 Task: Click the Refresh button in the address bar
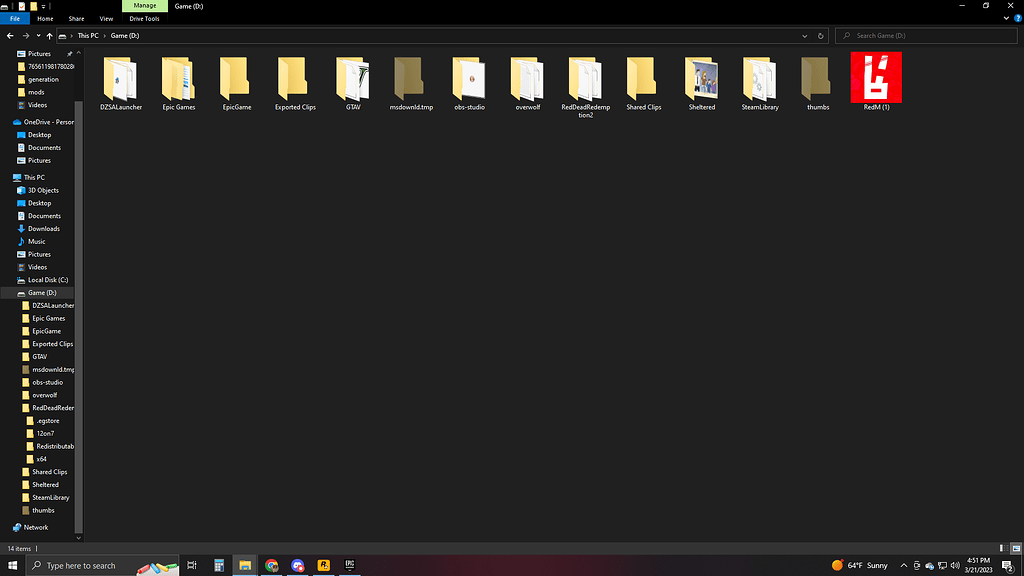821,36
